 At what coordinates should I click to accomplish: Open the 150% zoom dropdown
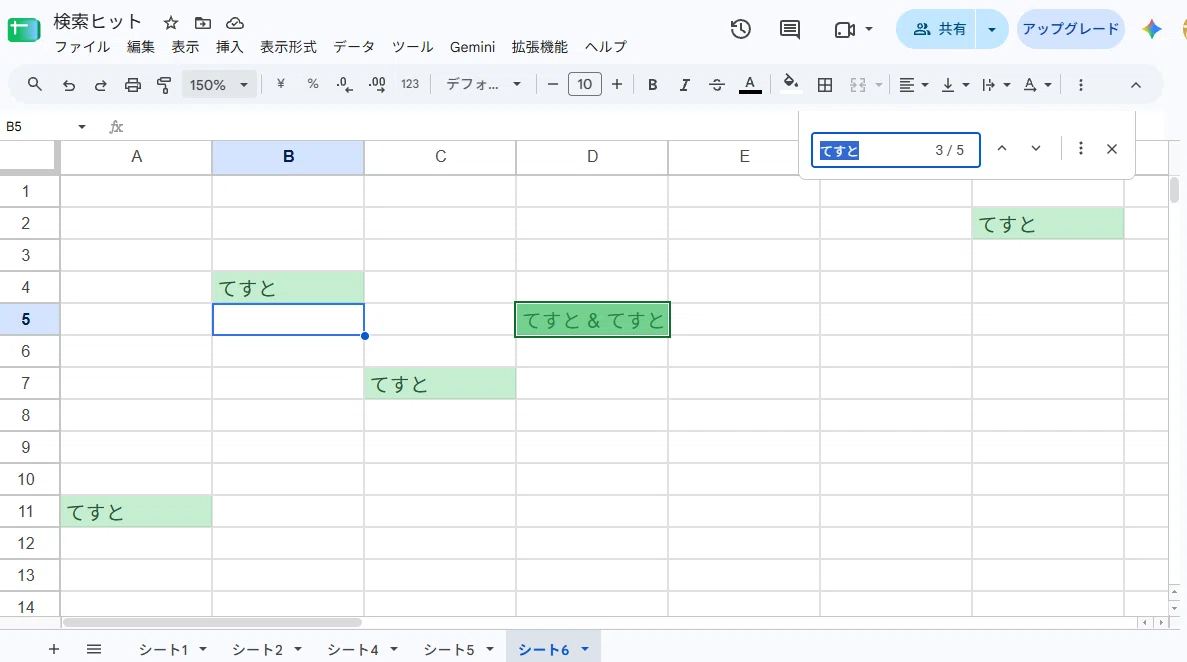(x=219, y=85)
